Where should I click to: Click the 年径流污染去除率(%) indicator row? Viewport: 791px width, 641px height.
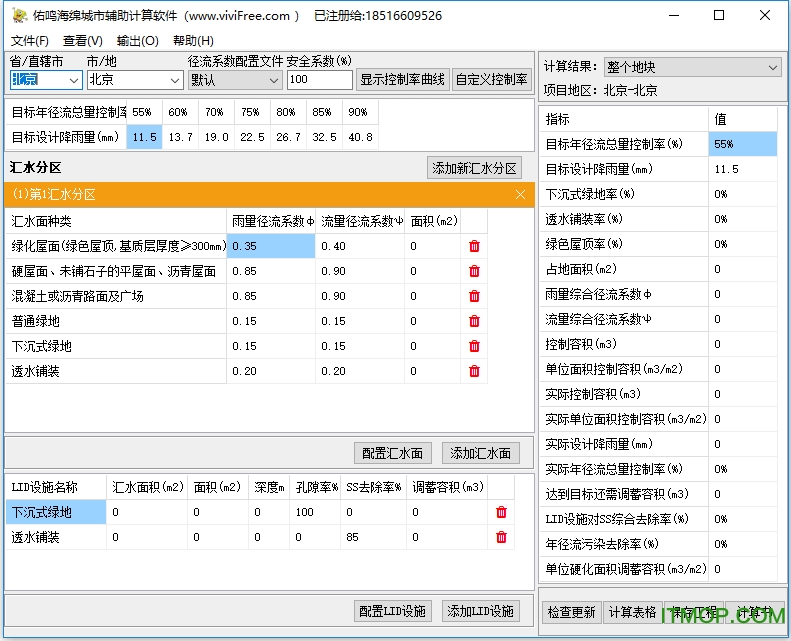(x=658, y=544)
